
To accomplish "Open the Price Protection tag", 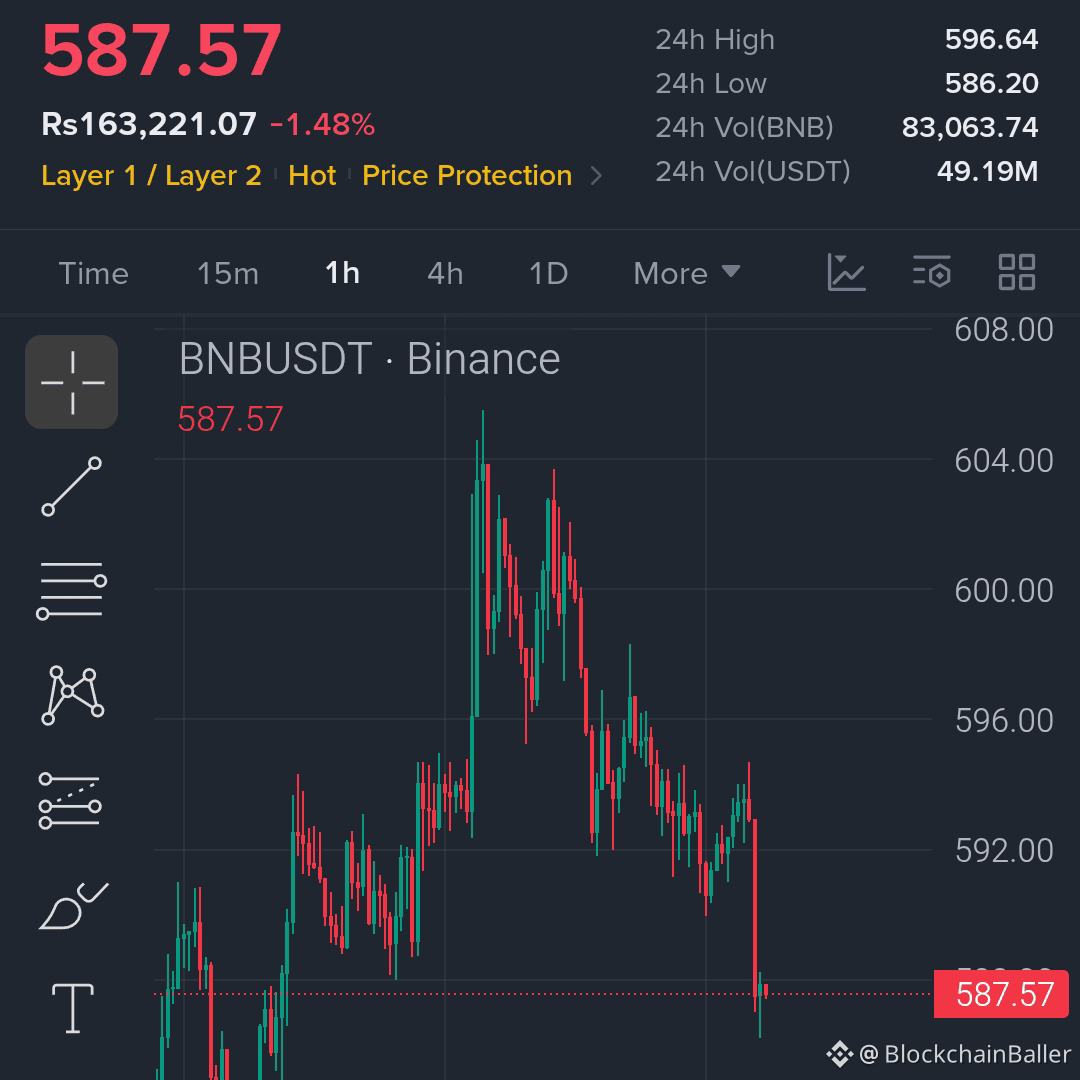I will point(467,176).
